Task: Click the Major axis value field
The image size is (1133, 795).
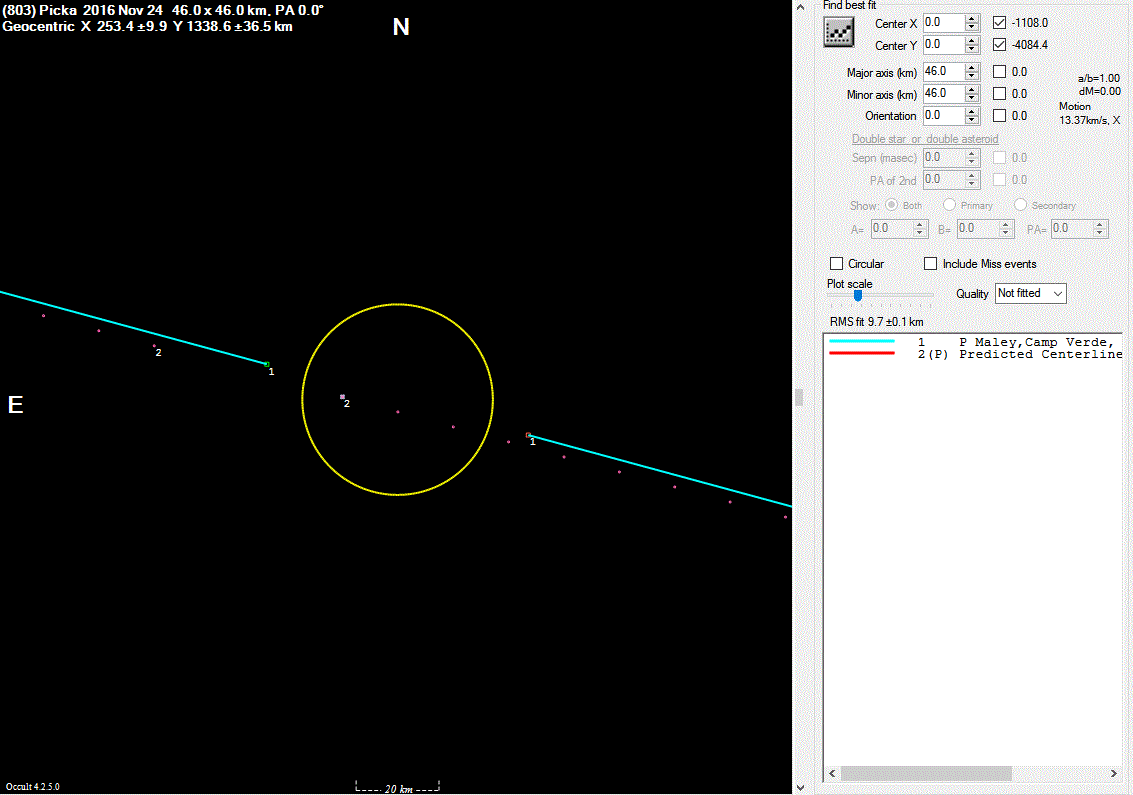Action: (x=944, y=72)
